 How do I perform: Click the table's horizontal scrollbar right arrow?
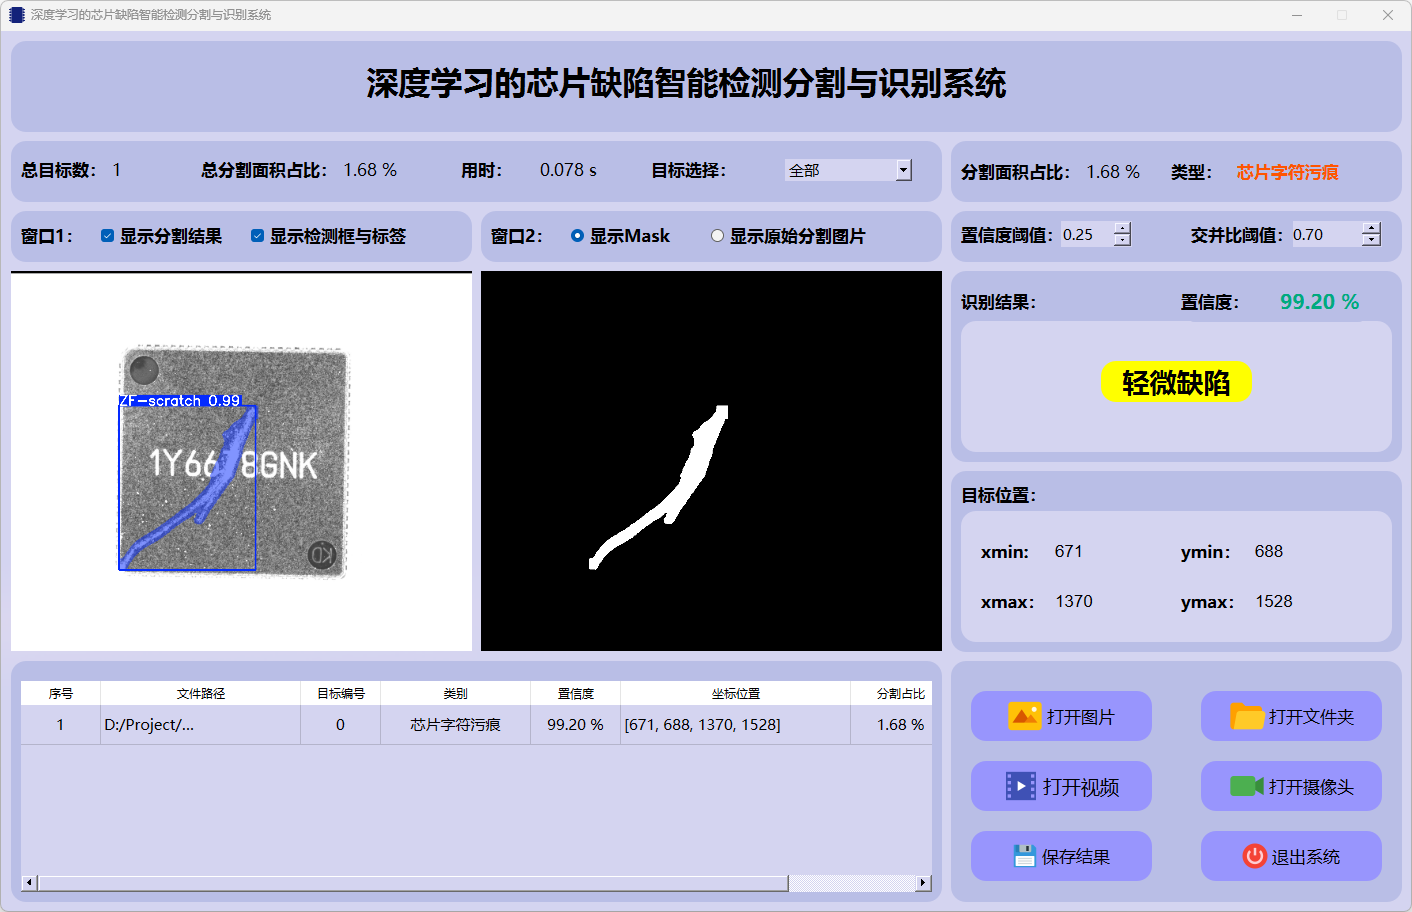click(923, 883)
